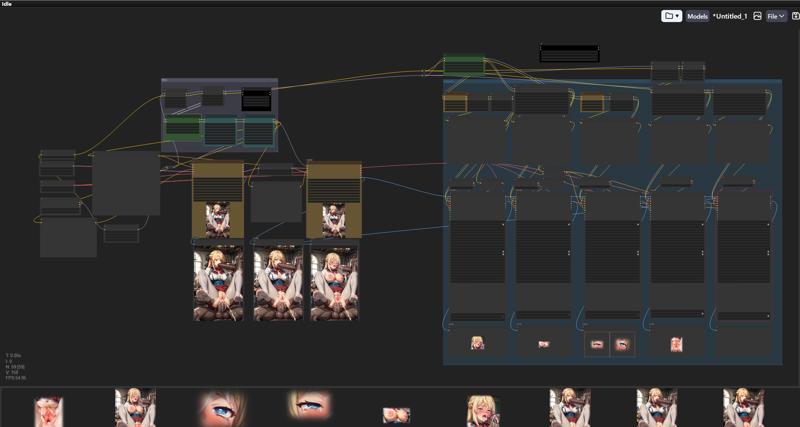This screenshot has height=427, width=800.
Task: Open the workflows folder dropdown
Action: pyautogui.click(x=671, y=16)
